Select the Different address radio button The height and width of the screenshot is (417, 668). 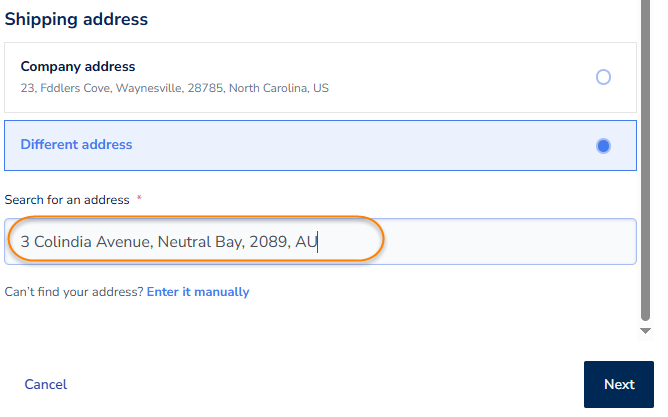pyautogui.click(x=603, y=146)
